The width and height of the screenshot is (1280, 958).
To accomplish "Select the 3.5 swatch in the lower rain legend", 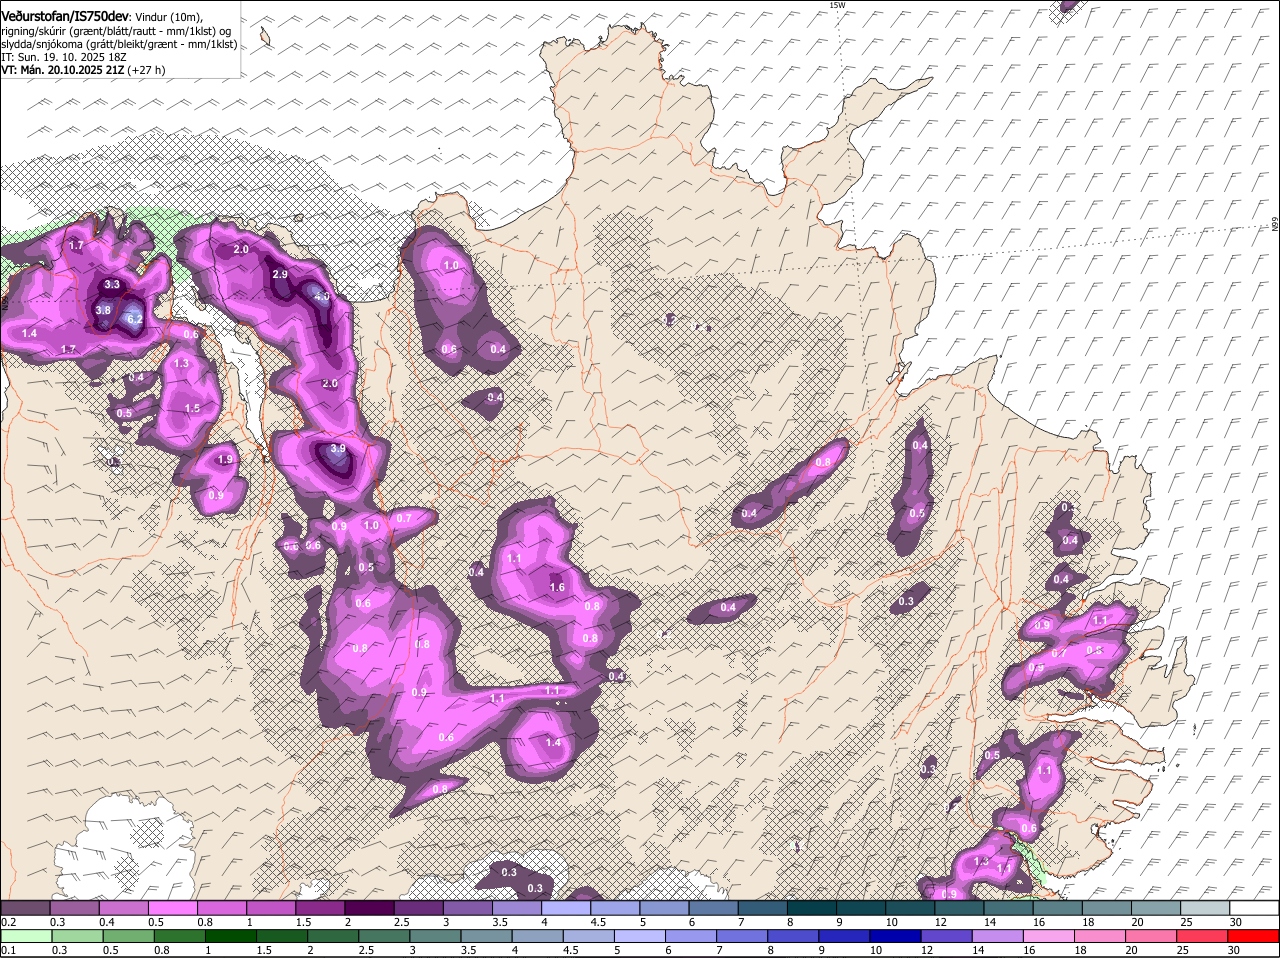I will pos(486,937).
